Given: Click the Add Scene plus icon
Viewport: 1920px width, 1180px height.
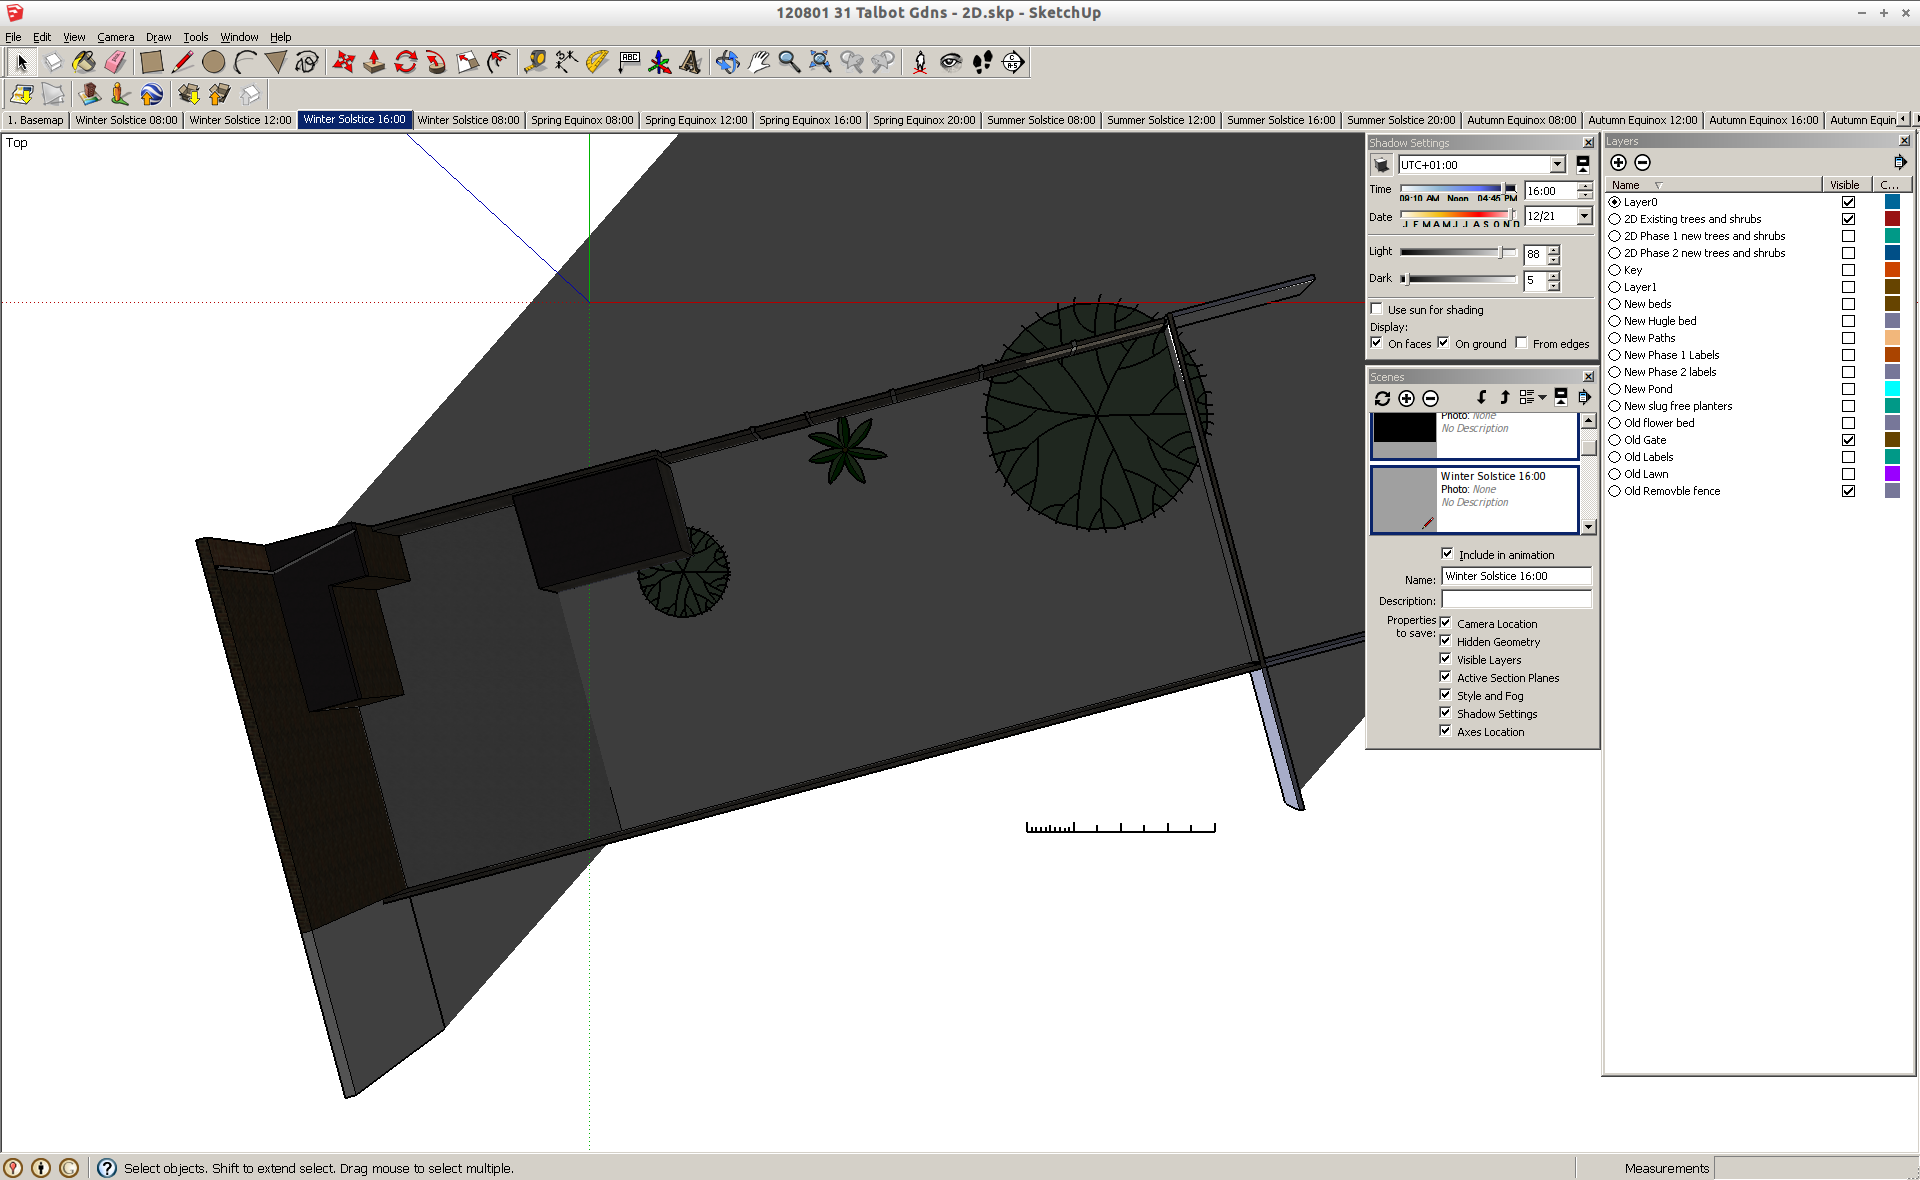Looking at the screenshot, I should point(1406,398).
